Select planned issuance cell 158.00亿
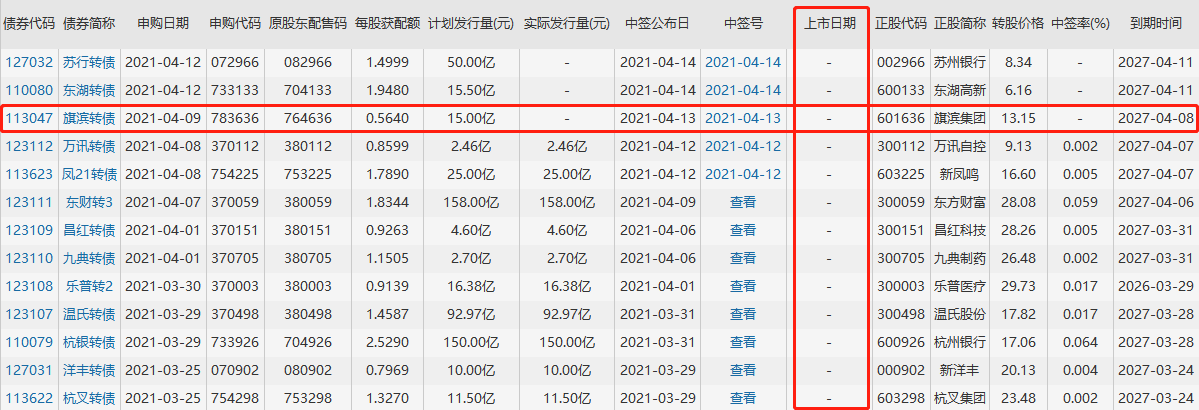The height and width of the screenshot is (410, 1199). pyautogui.click(x=470, y=202)
